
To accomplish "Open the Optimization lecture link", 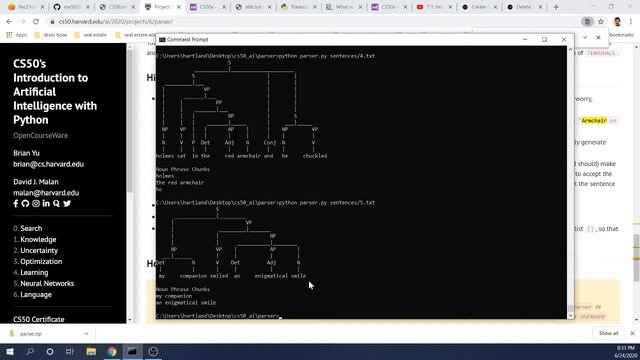I will (x=41, y=261).
